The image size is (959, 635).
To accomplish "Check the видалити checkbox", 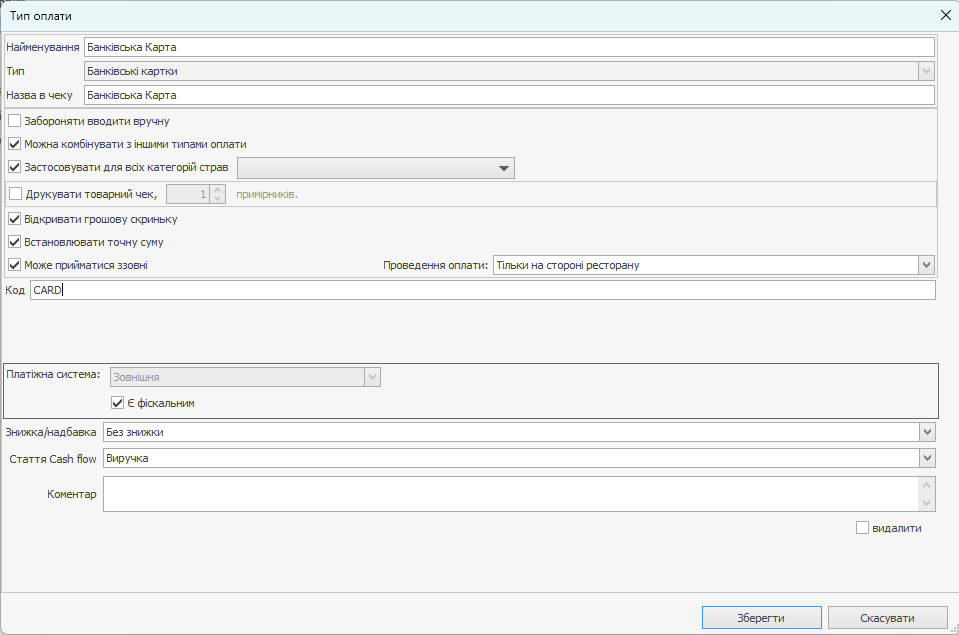I will tap(862, 528).
